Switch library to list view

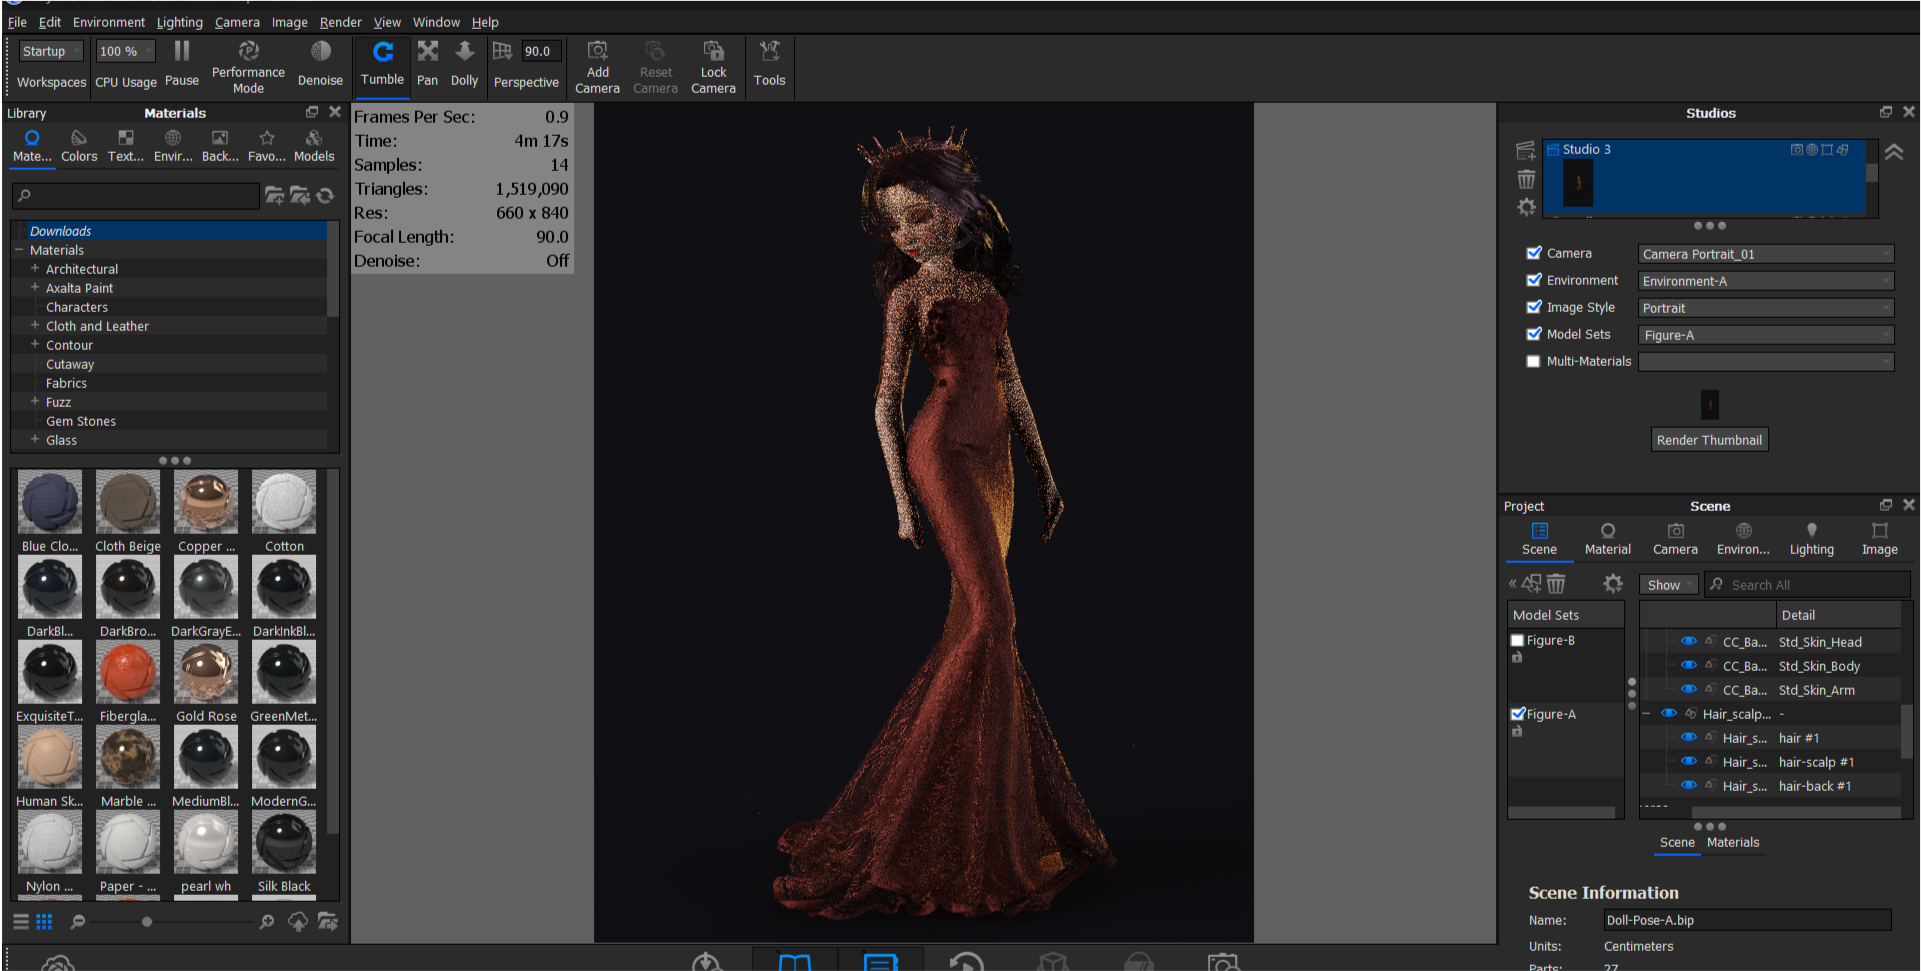(20, 922)
